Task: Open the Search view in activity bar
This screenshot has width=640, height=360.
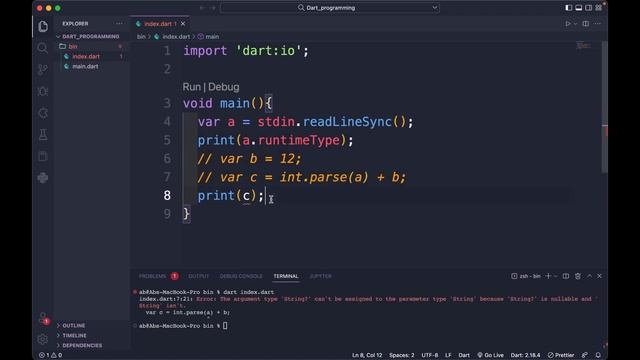Action: pos(43,48)
